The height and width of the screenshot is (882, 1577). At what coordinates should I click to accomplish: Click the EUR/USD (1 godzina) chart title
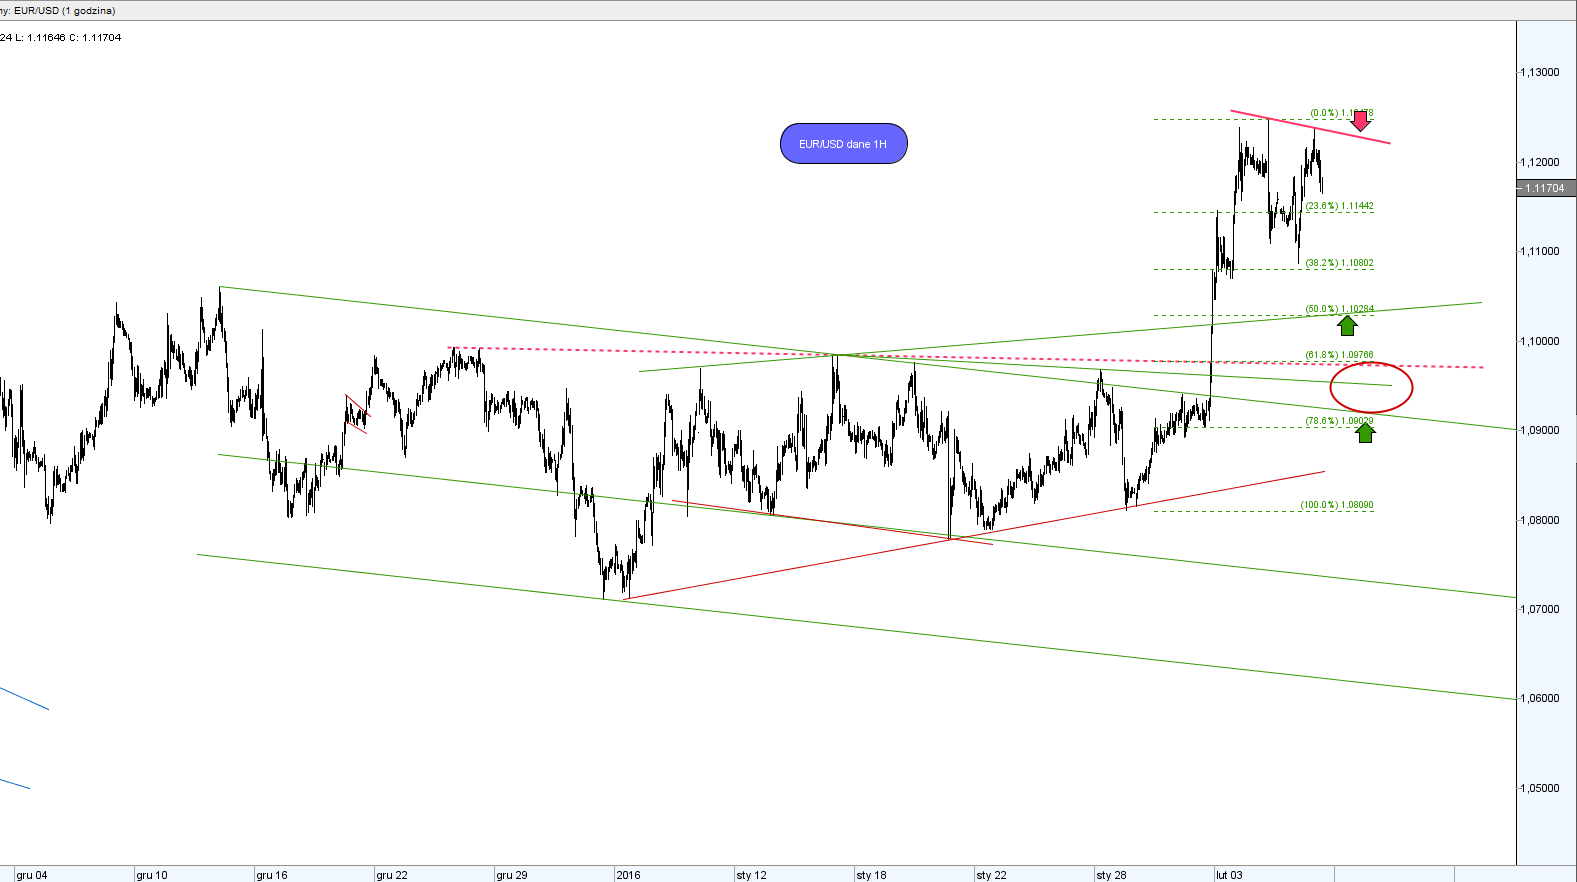click(60, 10)
